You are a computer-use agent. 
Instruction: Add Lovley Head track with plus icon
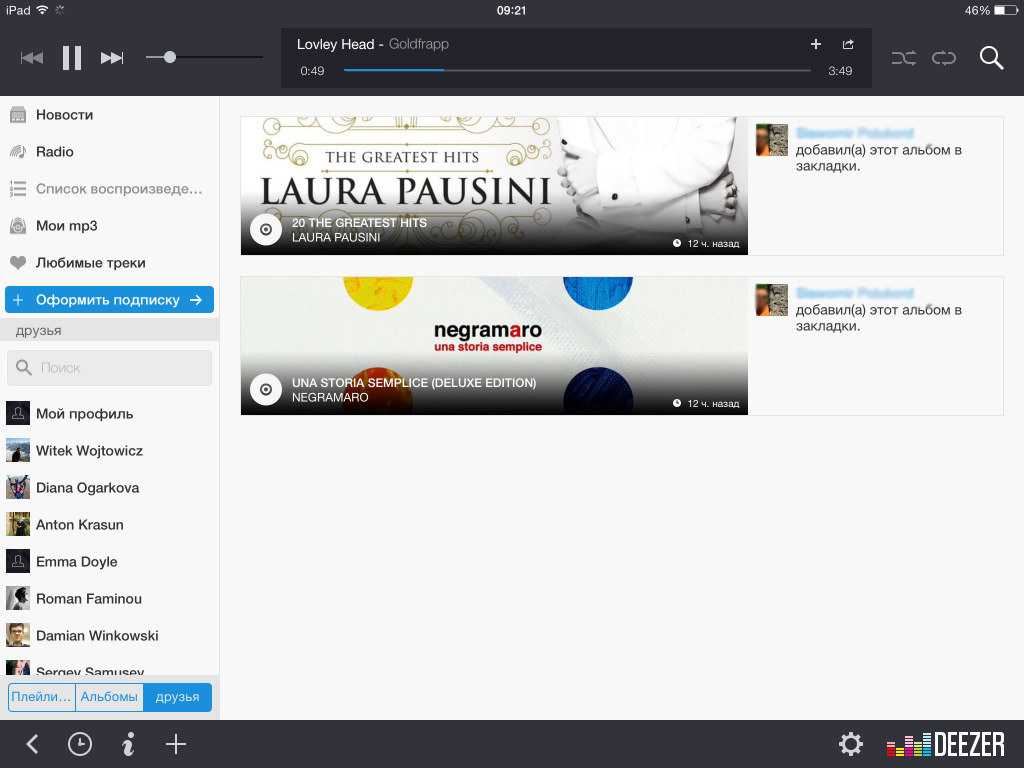click(x=815, y=44)
